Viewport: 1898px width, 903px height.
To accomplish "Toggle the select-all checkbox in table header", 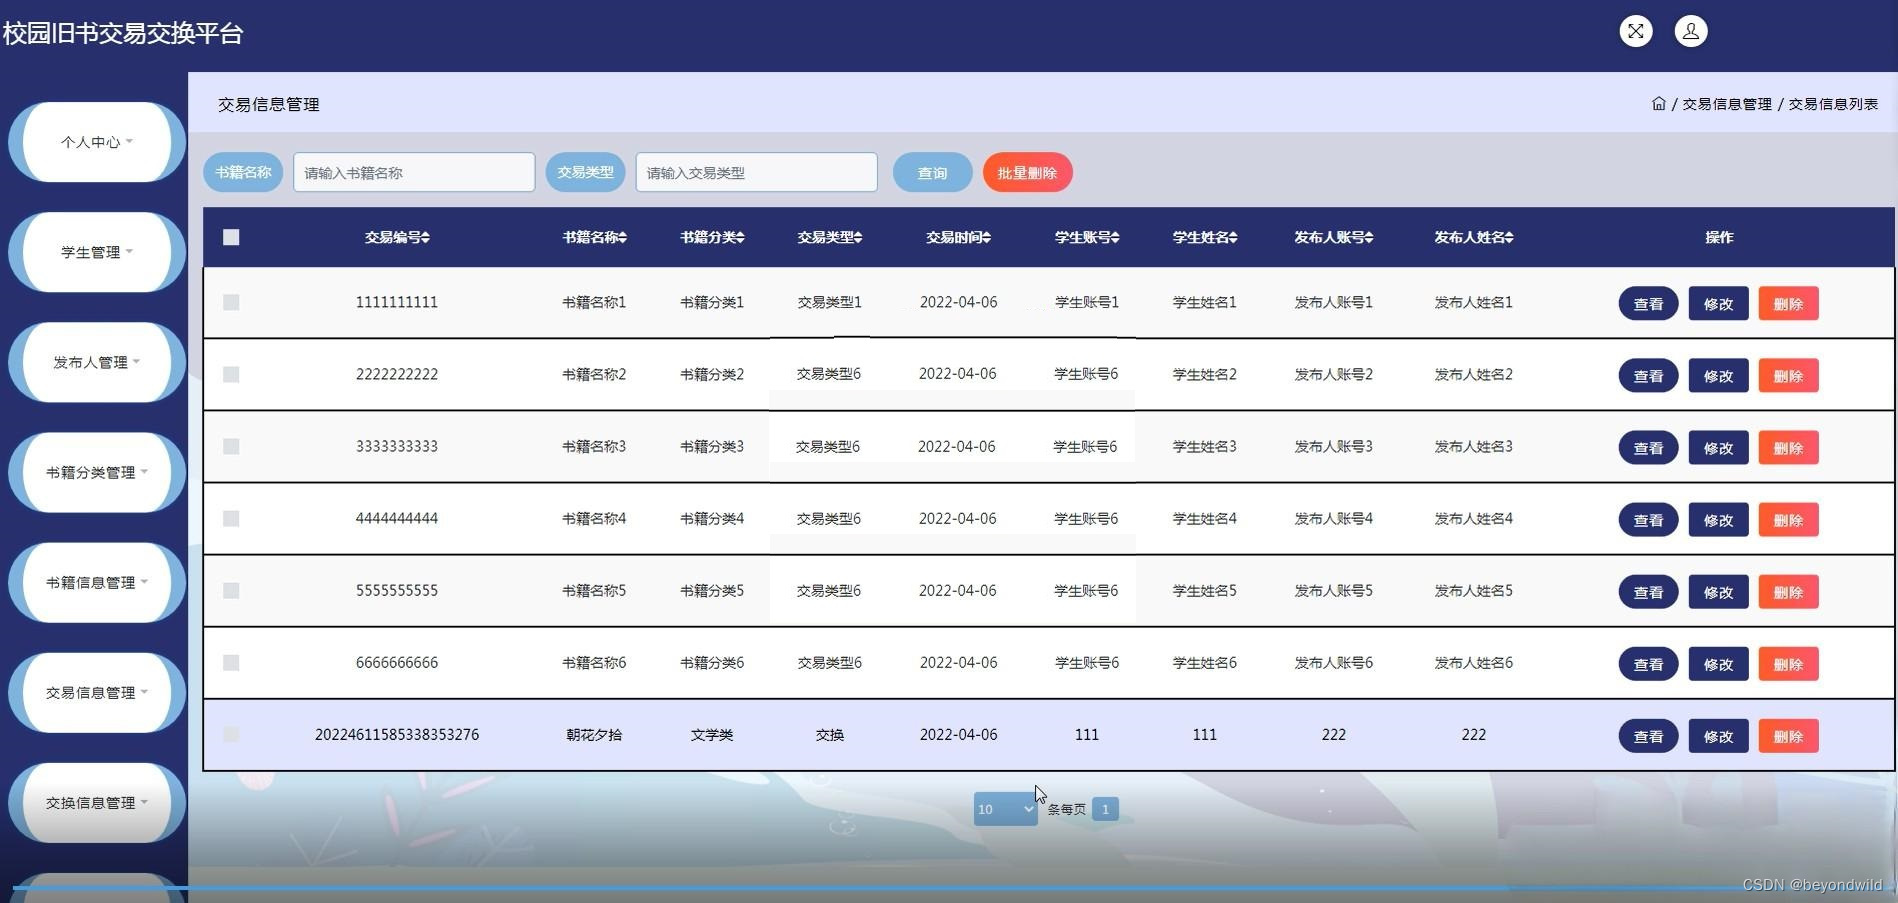I will click(231, 237).
